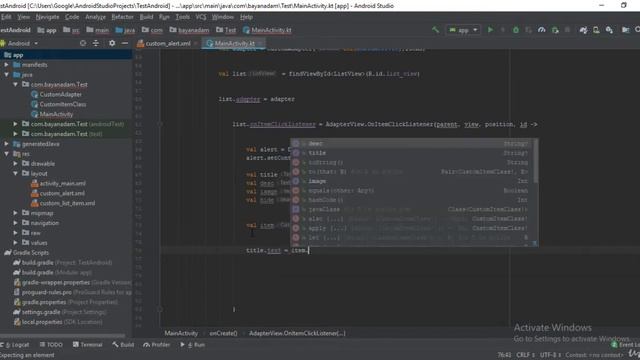The width and height of the screenshot is (640, 360).
Task: Click the Make Project hammer icon
Action: 436,30
